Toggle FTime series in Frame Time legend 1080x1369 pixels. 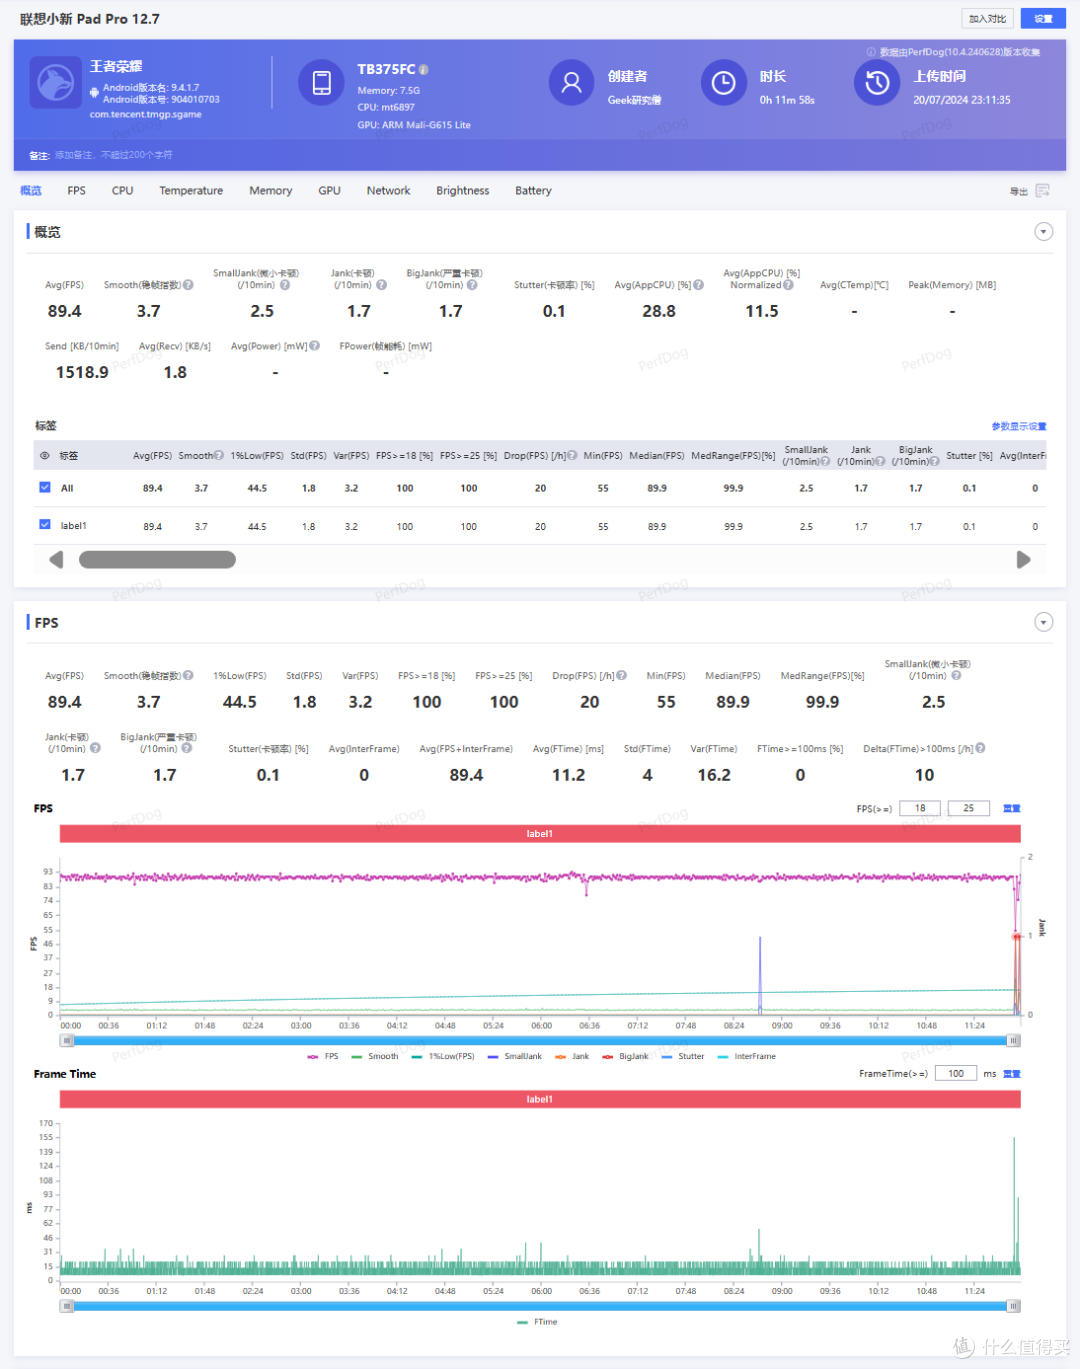(537, 1322)
